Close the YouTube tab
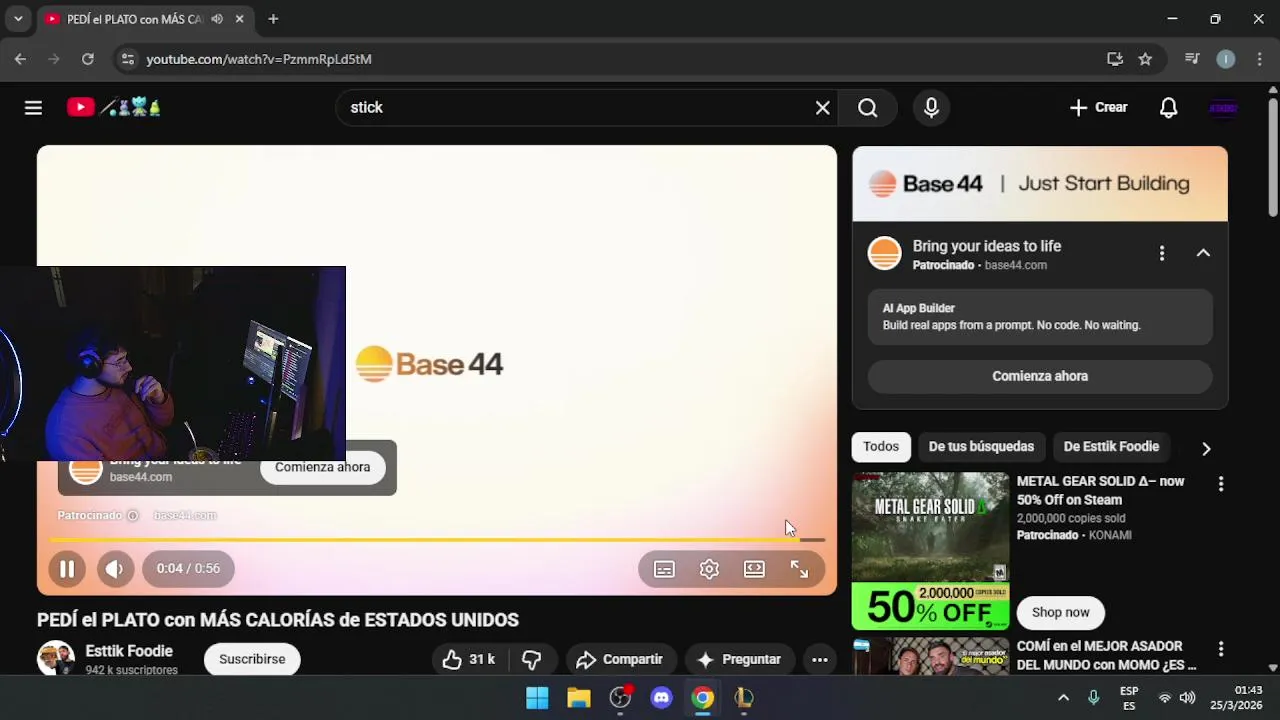 240,19
